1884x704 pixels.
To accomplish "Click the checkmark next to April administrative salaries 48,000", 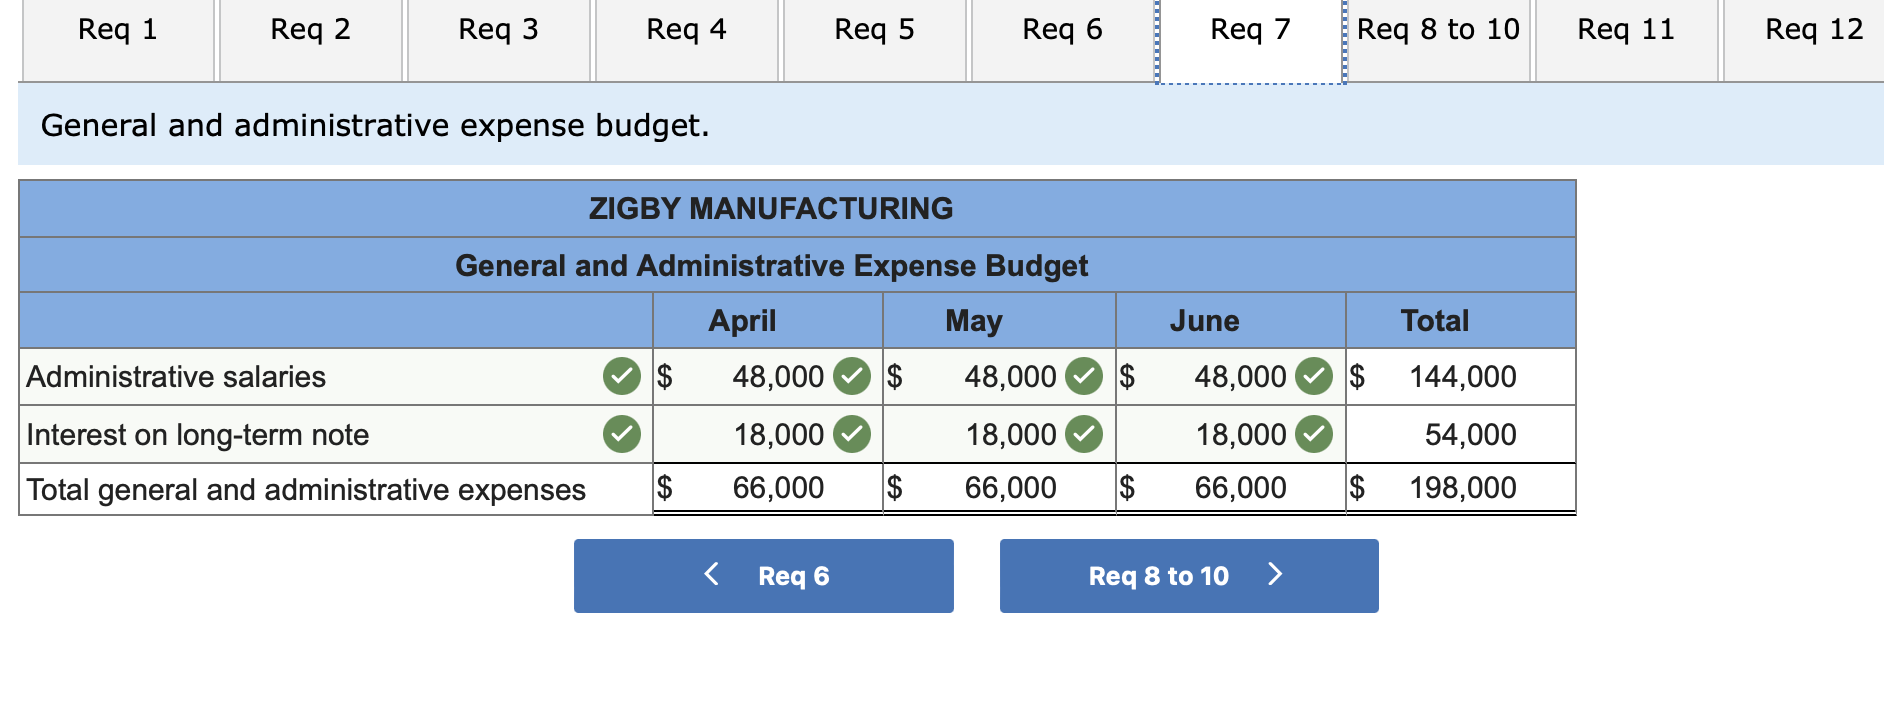I will pyautogui.click(x=852, y=376).
